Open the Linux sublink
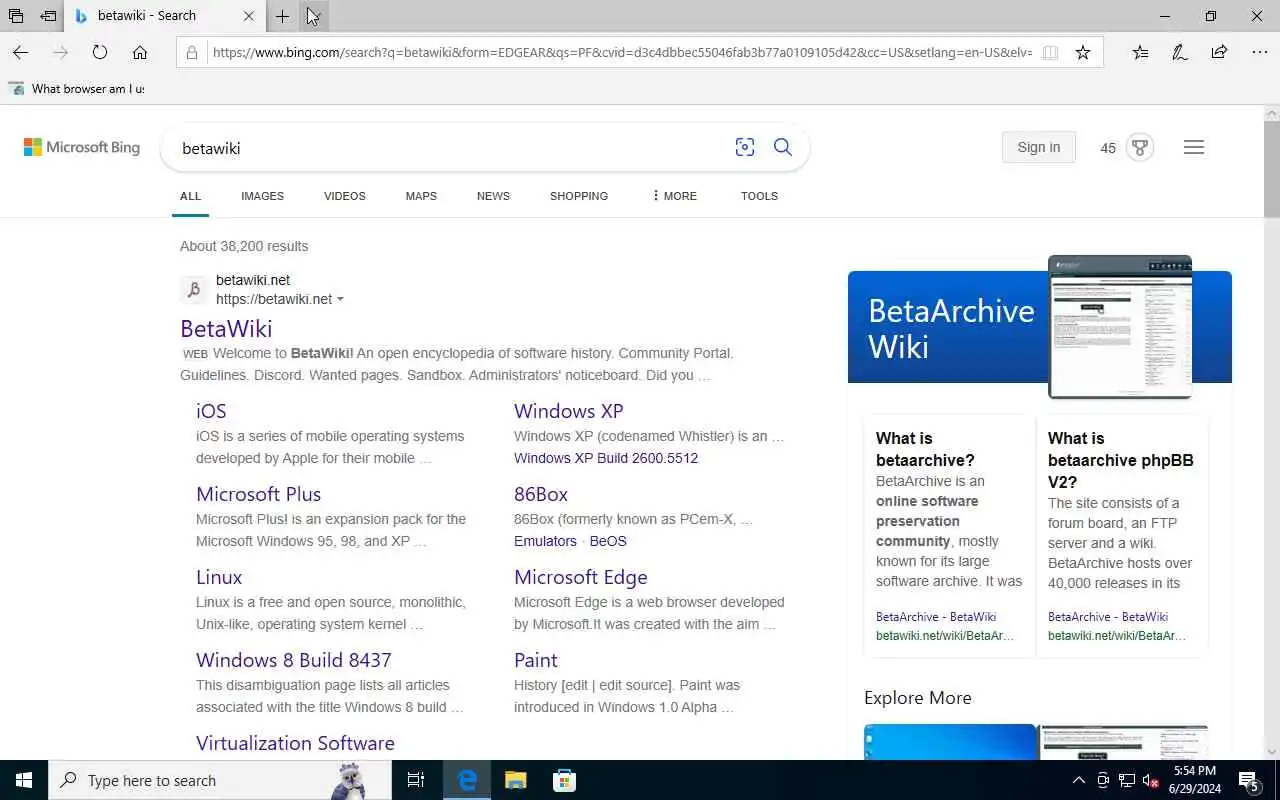Viewport: 1280px width, 800px height. (x=219, y=577)
